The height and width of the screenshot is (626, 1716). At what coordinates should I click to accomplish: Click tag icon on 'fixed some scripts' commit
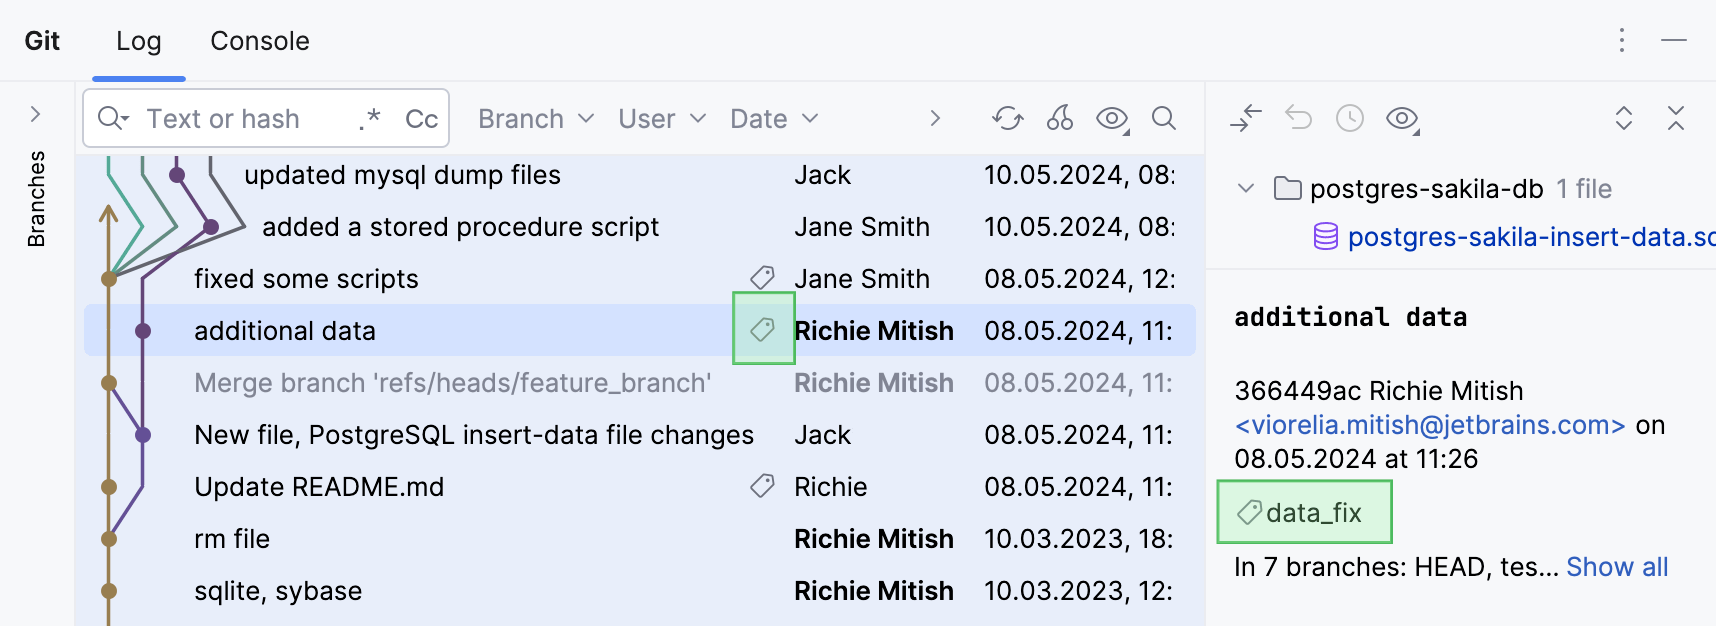(762, 278)
